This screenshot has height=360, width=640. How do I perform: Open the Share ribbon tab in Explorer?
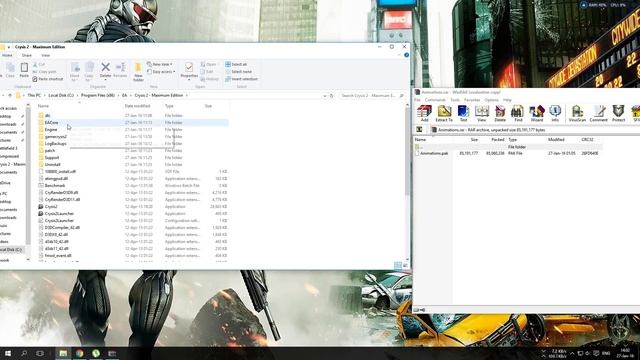click(x=27, y=55)
